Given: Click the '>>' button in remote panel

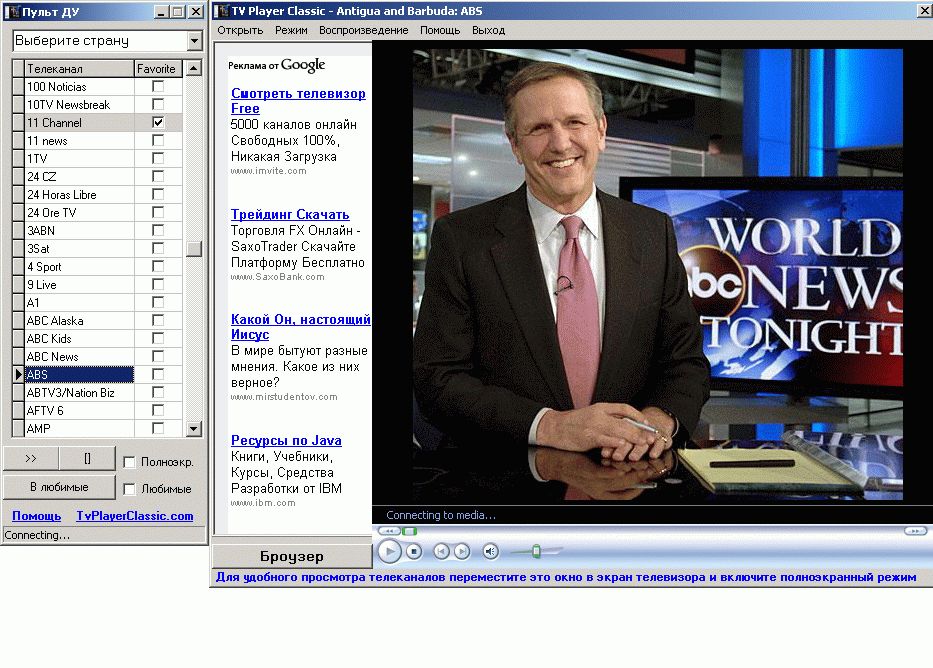Looking at the screenshot, I should tap(30, 459).
